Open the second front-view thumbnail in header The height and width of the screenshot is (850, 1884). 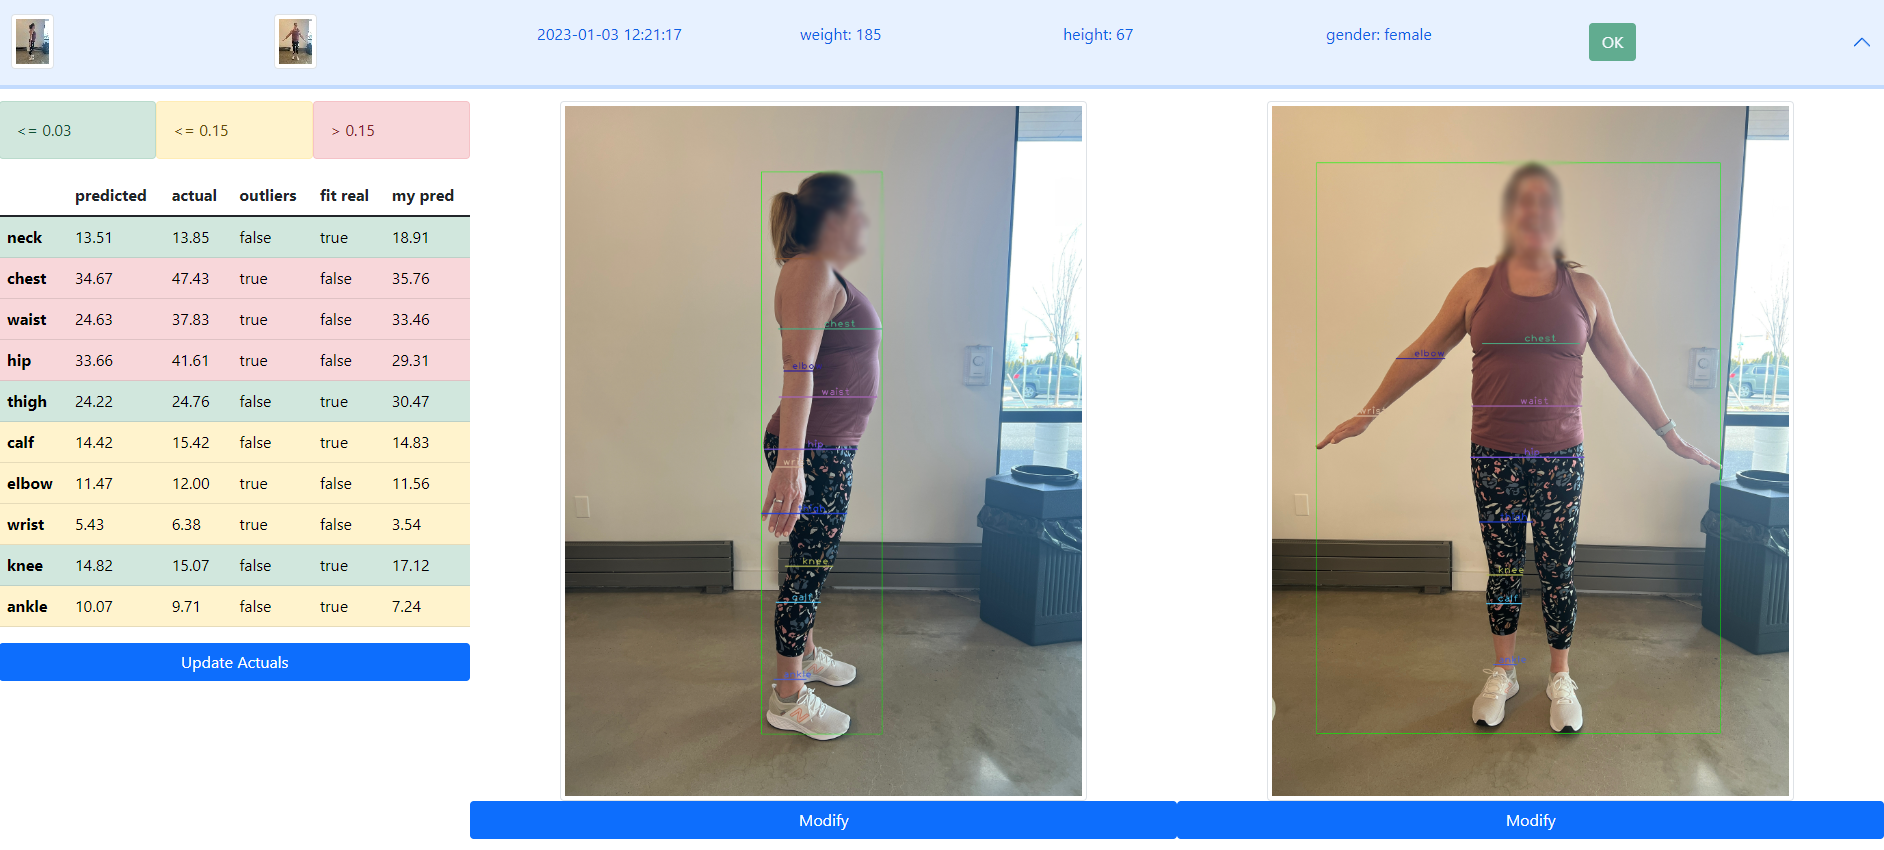click(295, 42)
